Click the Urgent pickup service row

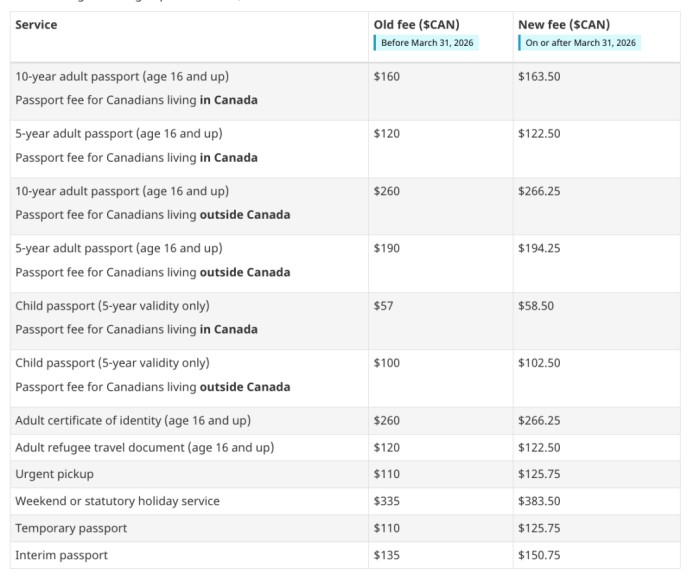(x=54, y=474)
